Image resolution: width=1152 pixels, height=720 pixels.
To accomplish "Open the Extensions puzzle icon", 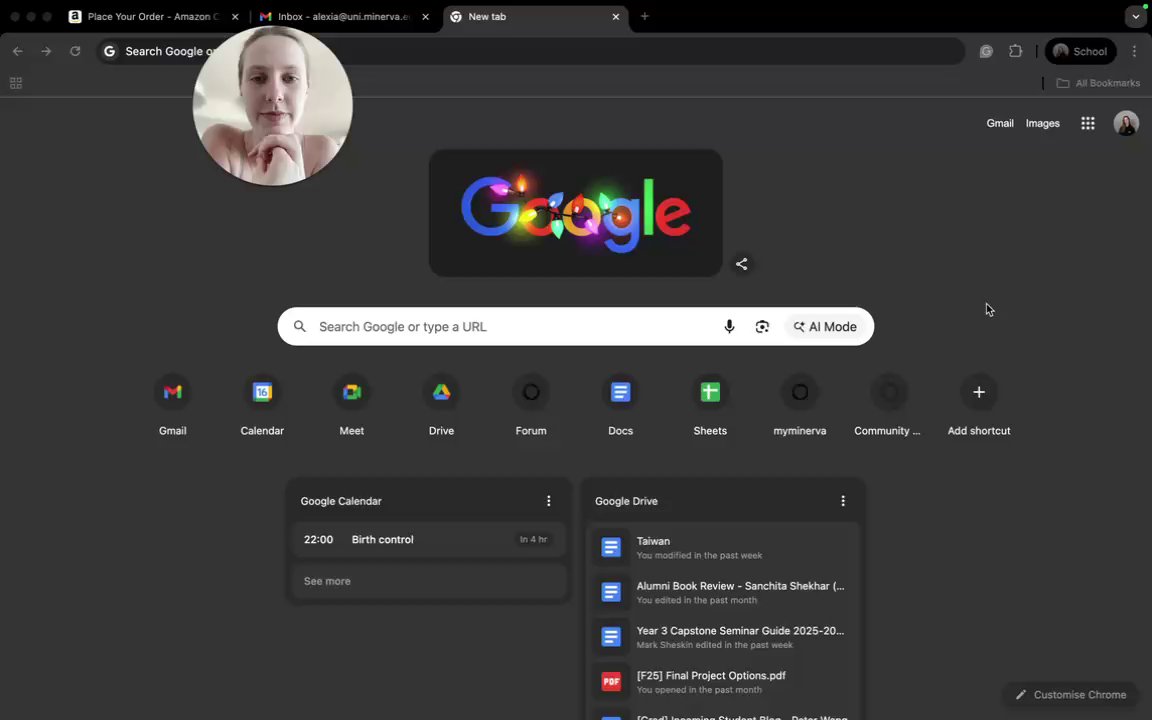I will point(1015,51).
